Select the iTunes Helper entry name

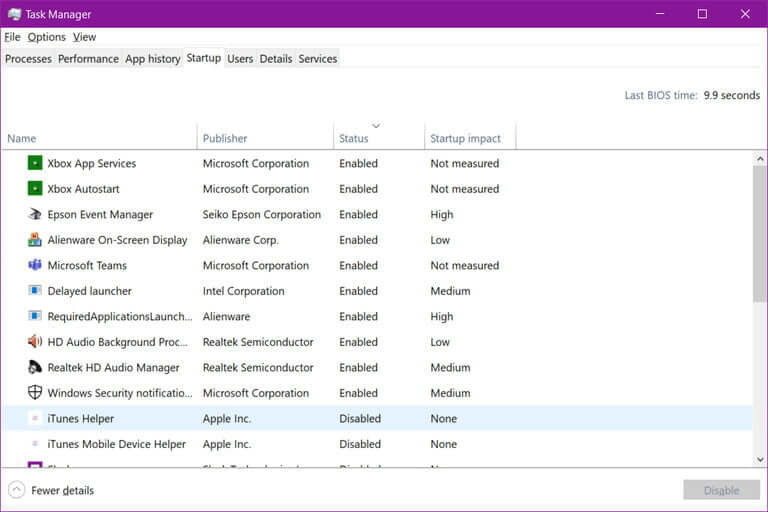81,418
